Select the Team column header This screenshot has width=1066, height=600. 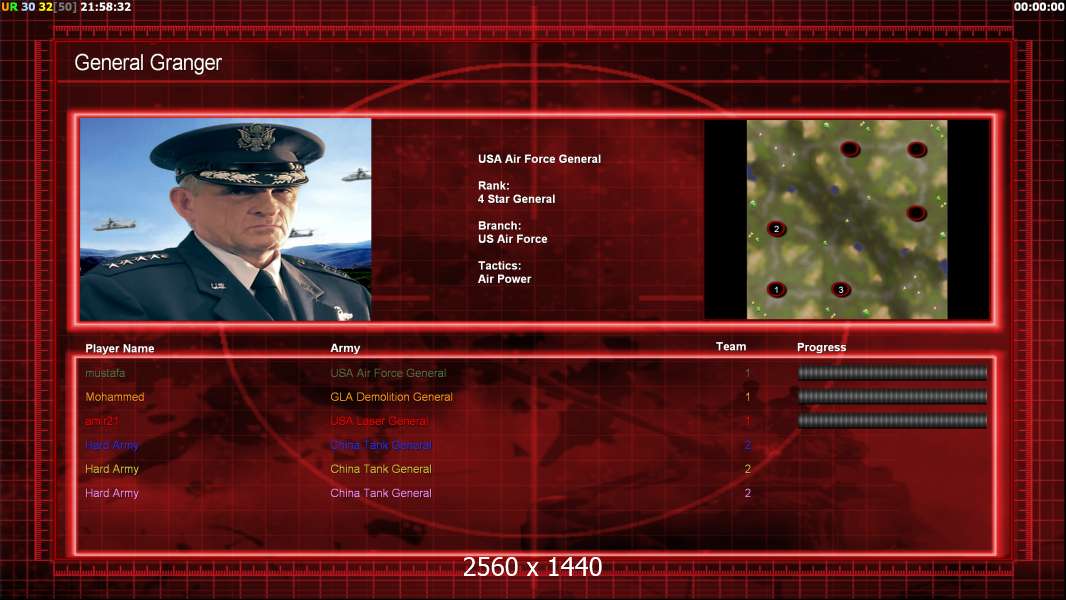[731, 347]
